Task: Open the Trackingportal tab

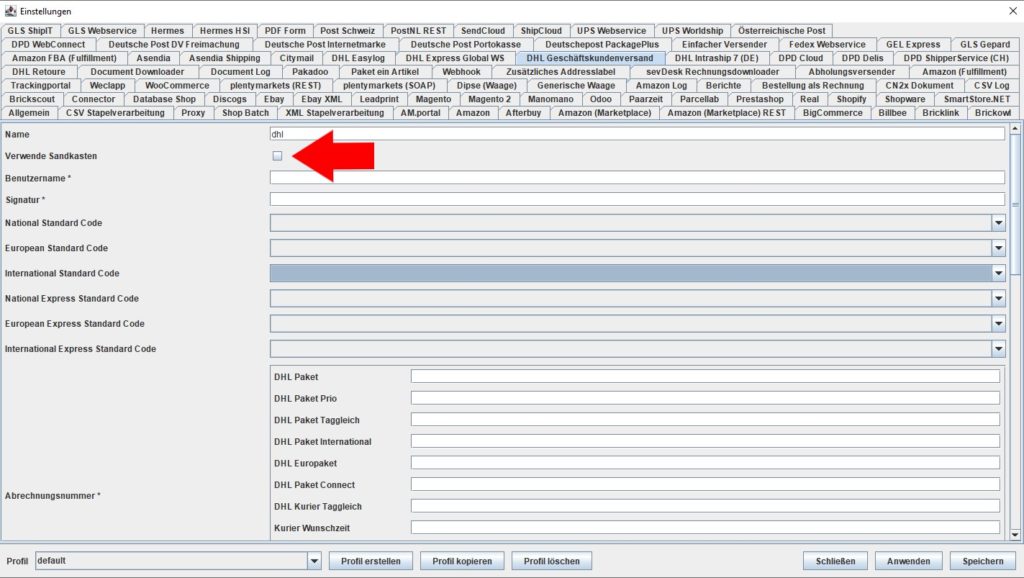Action: 40,86
